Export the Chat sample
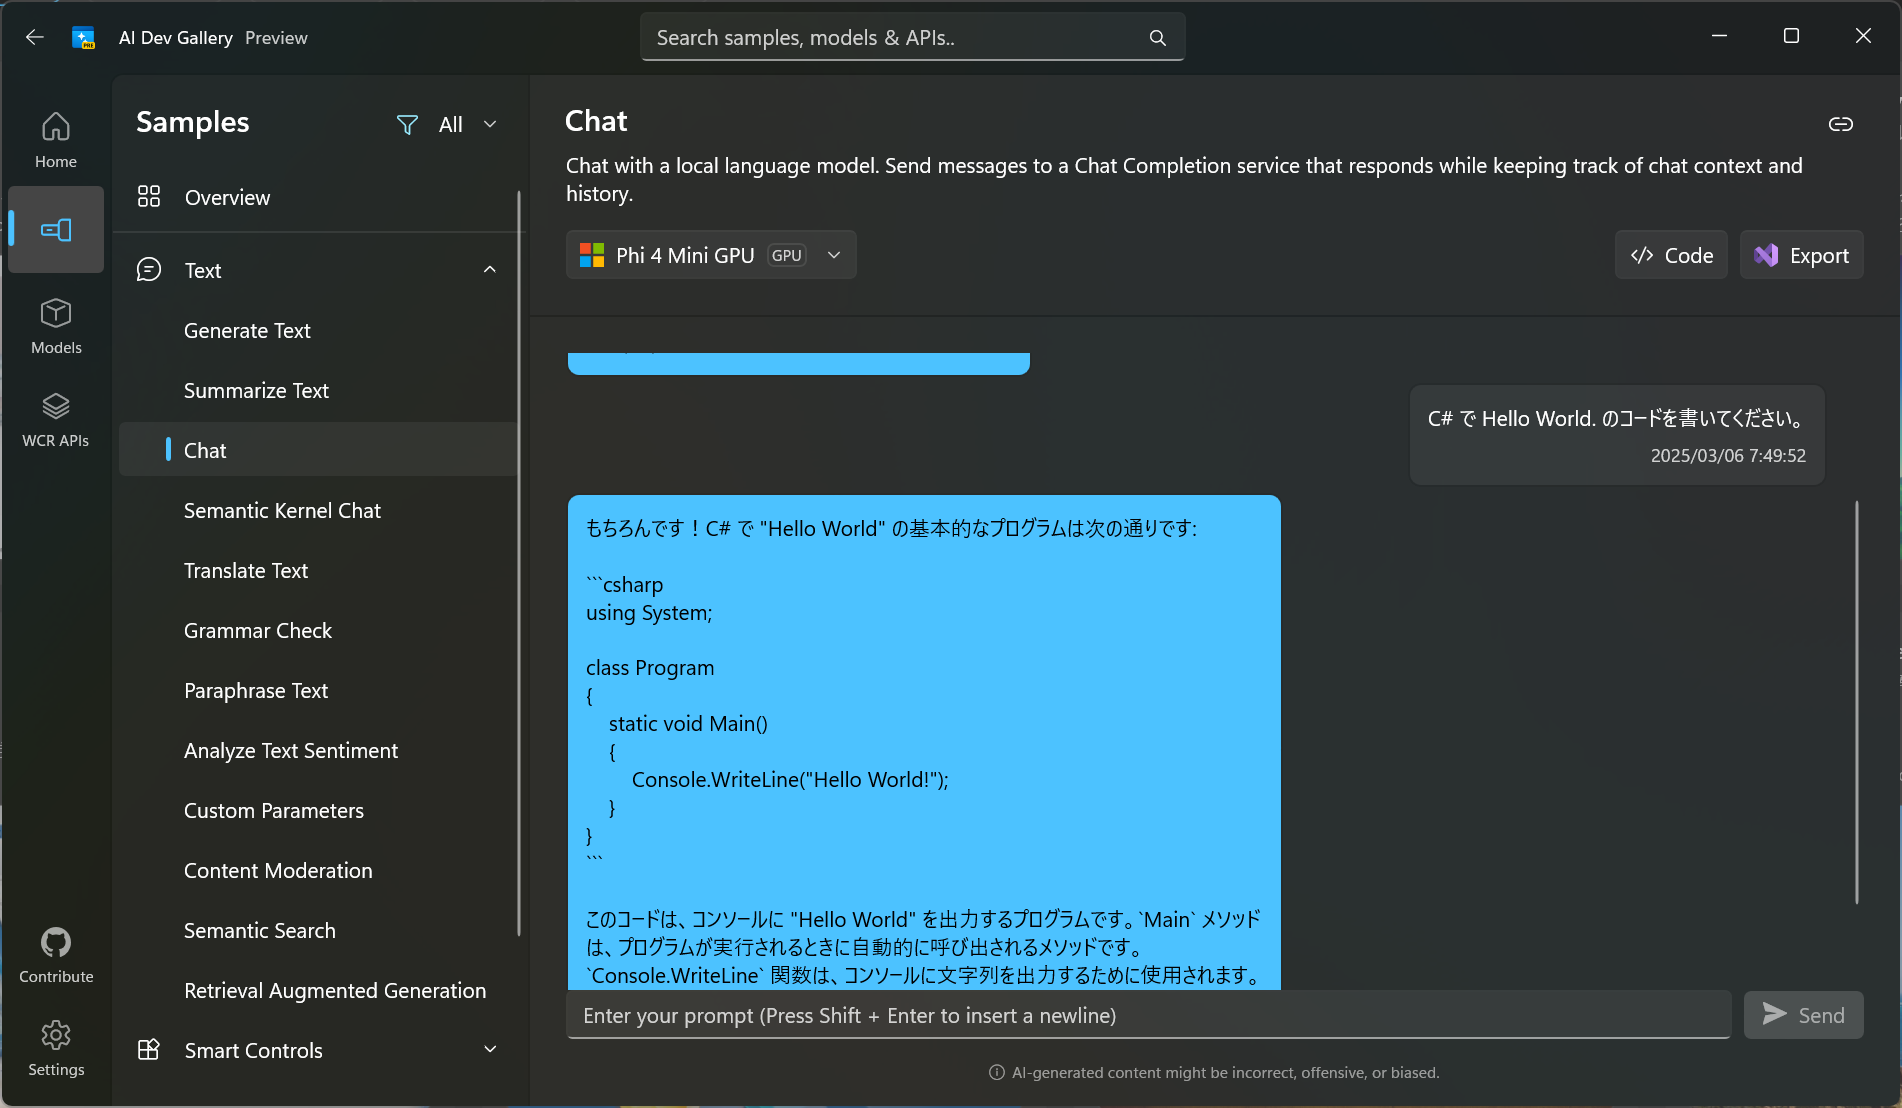This screenshot has width=1902, height=1108. tap(1801, 255)
